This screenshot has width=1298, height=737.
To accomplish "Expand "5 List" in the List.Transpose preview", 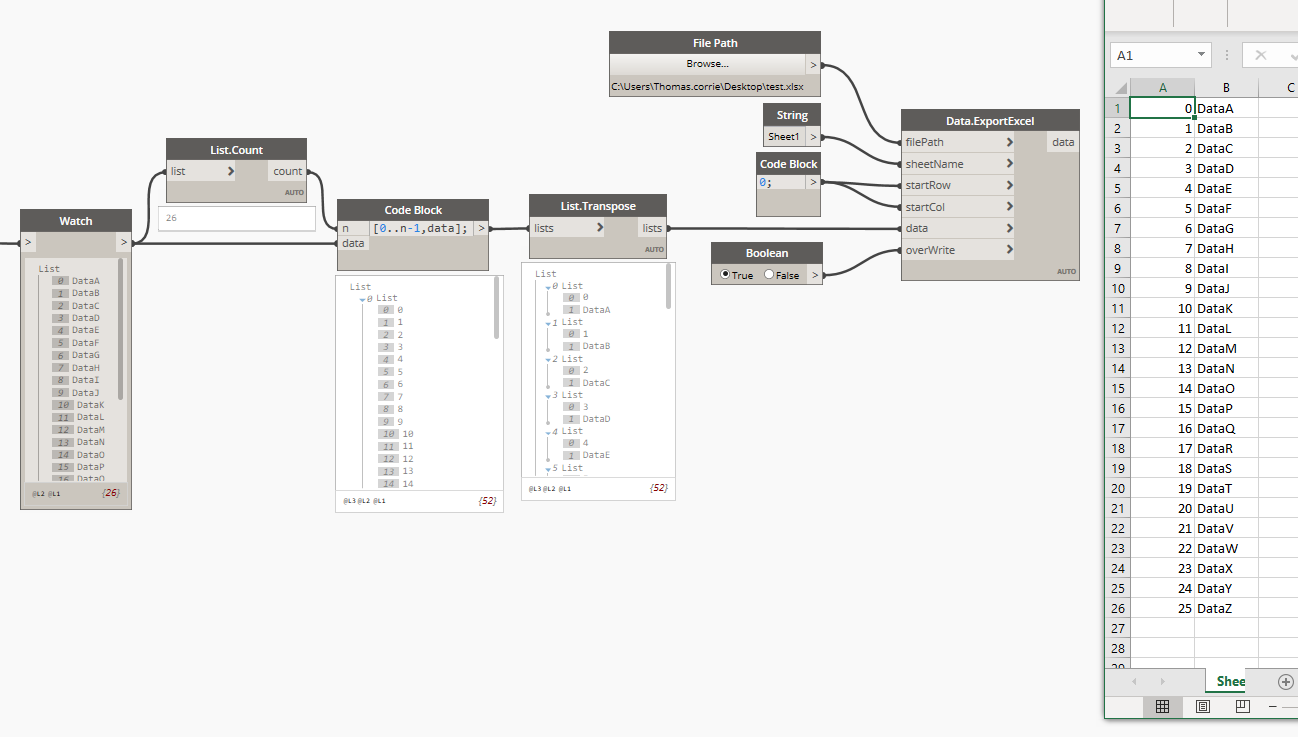I will pyautogui.click(x=548, y=468).
